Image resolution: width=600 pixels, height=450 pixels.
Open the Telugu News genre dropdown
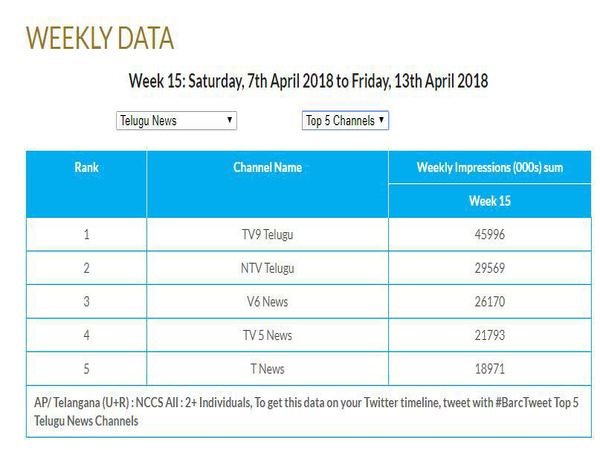(176, 120)
